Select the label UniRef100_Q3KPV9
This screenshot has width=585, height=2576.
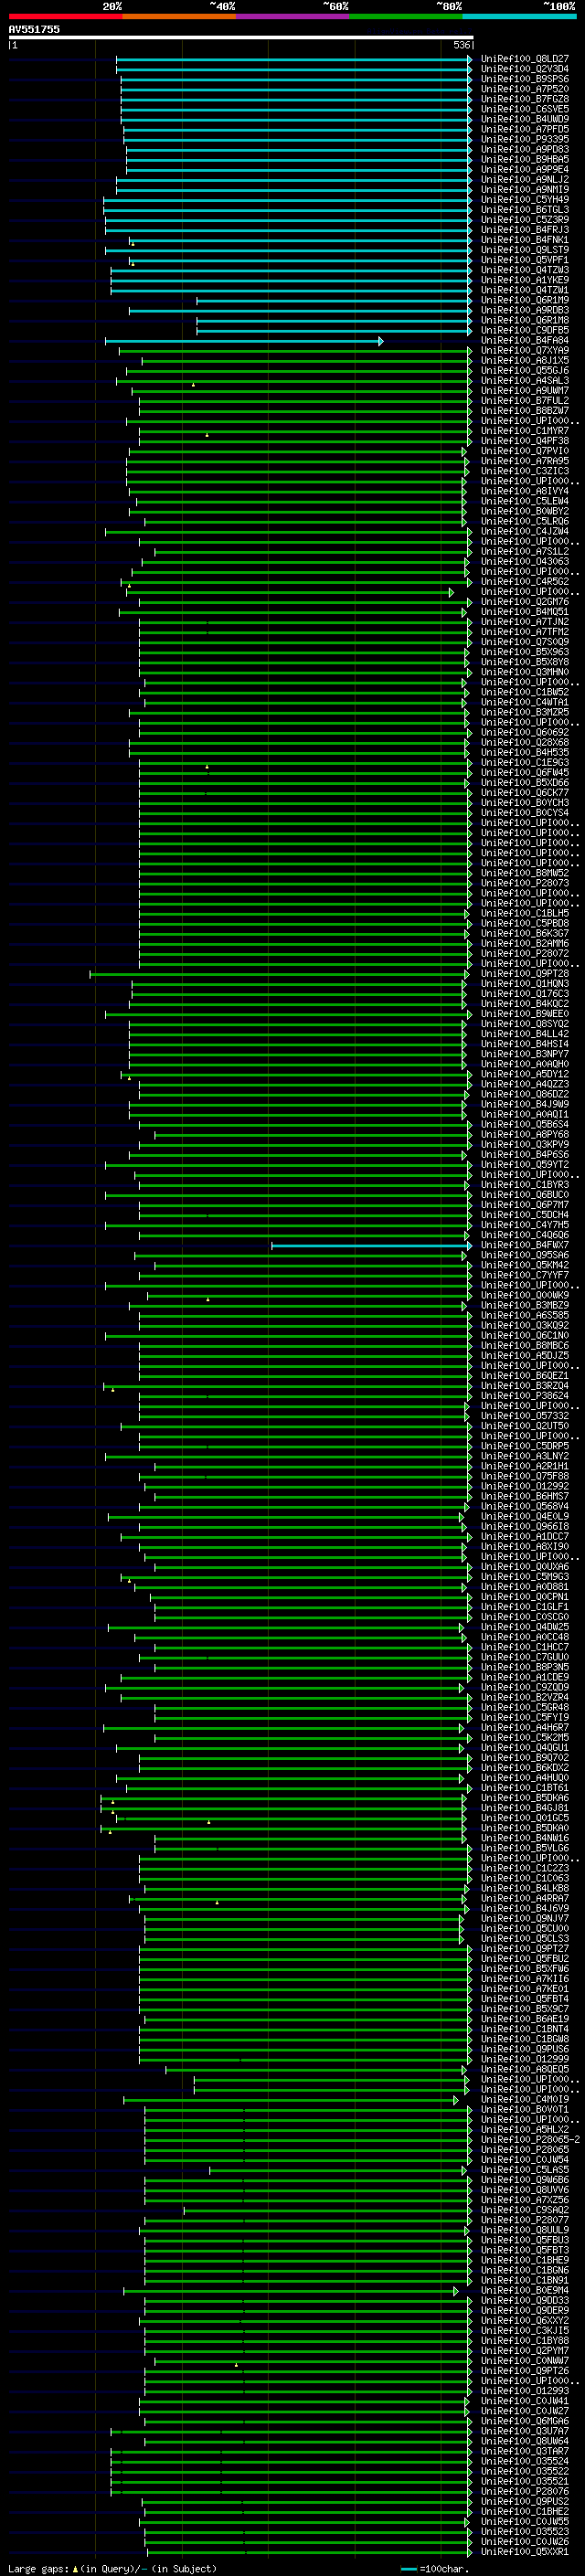click(x=525, y=1145)
